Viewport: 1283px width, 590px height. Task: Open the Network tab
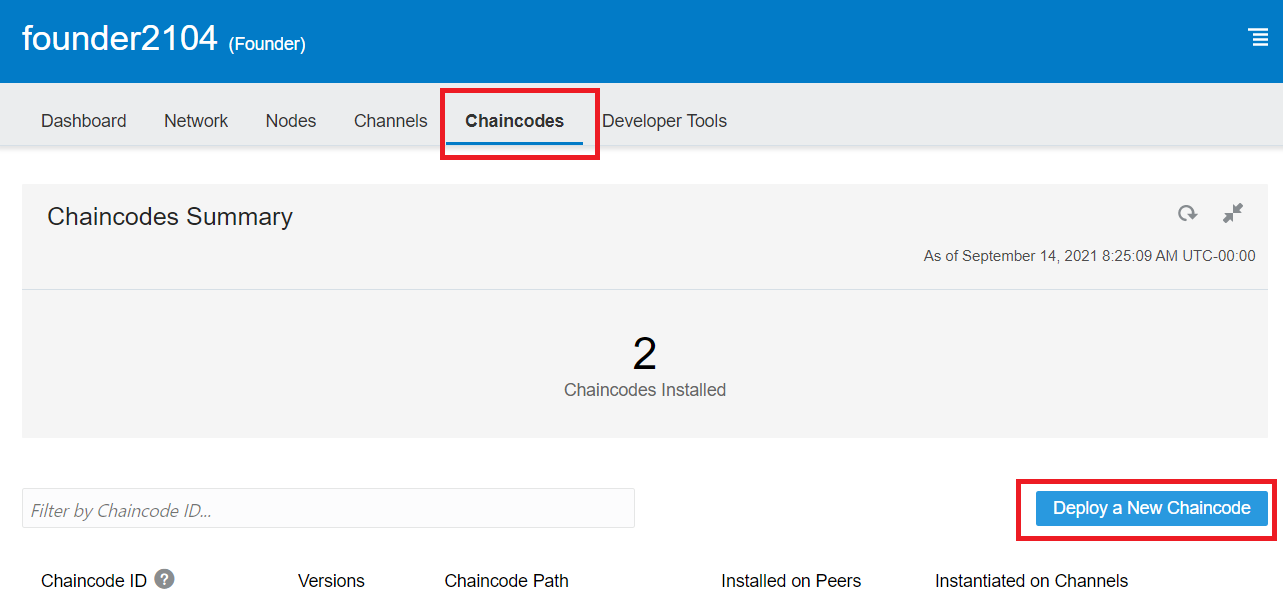195,120
